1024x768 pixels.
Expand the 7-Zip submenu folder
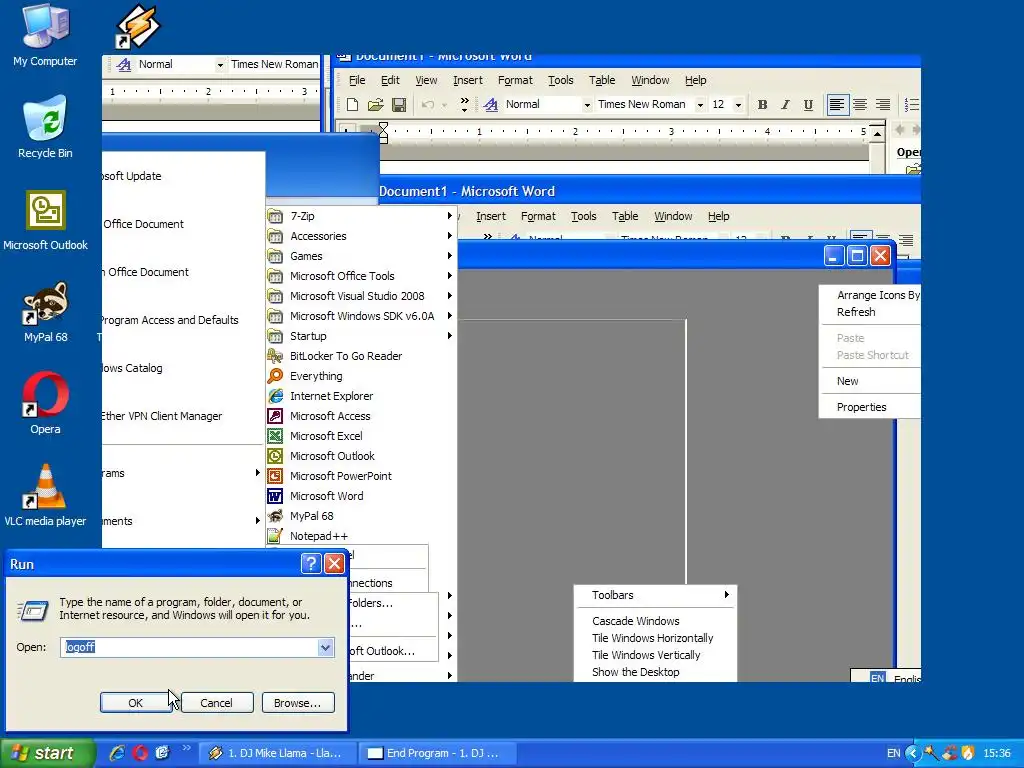(361, 216)
